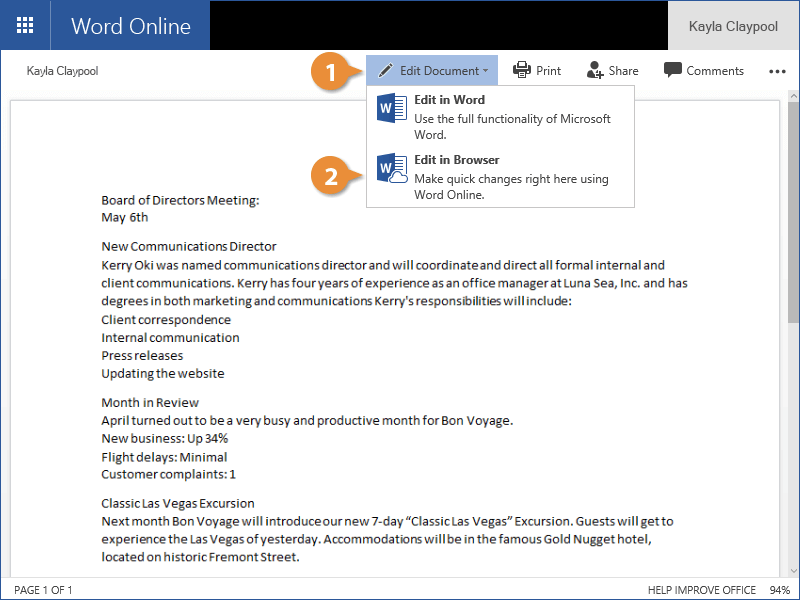Click the Share button label

623,71
